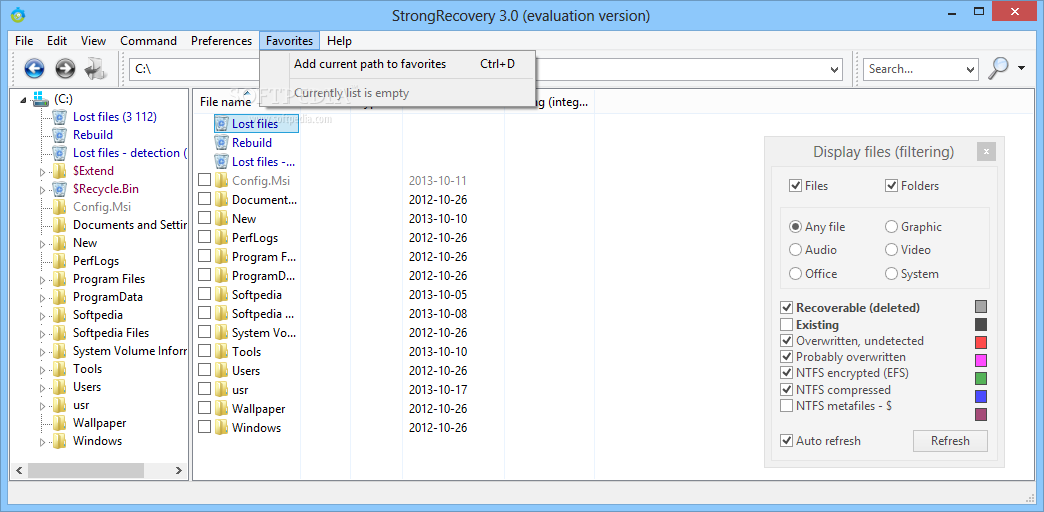This screenshot has height=512, width=1044.
Task: Select the Graphic radio button
Action: click(892, 227)
